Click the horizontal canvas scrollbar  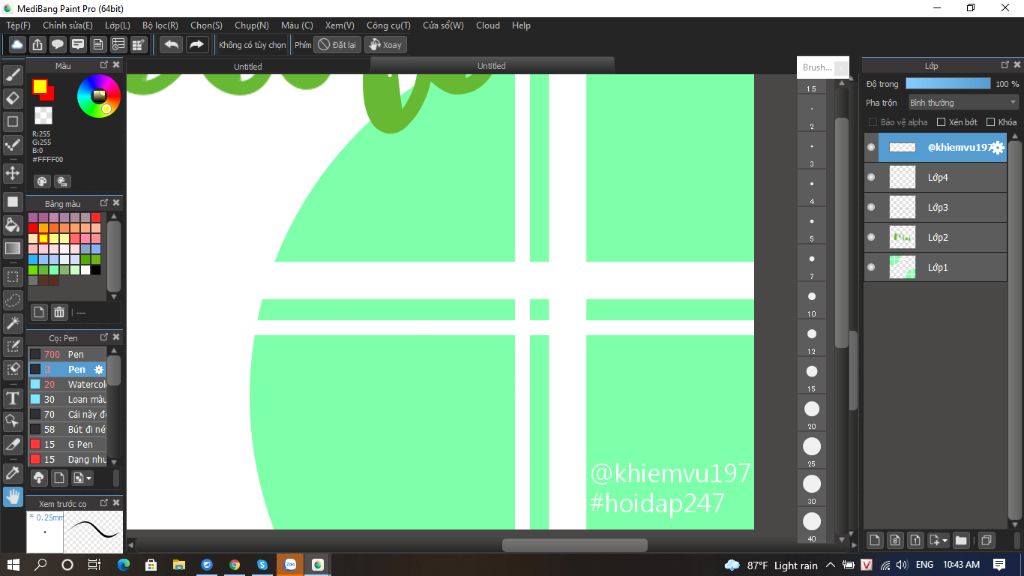pyautogui.click(x=575, y=545)
